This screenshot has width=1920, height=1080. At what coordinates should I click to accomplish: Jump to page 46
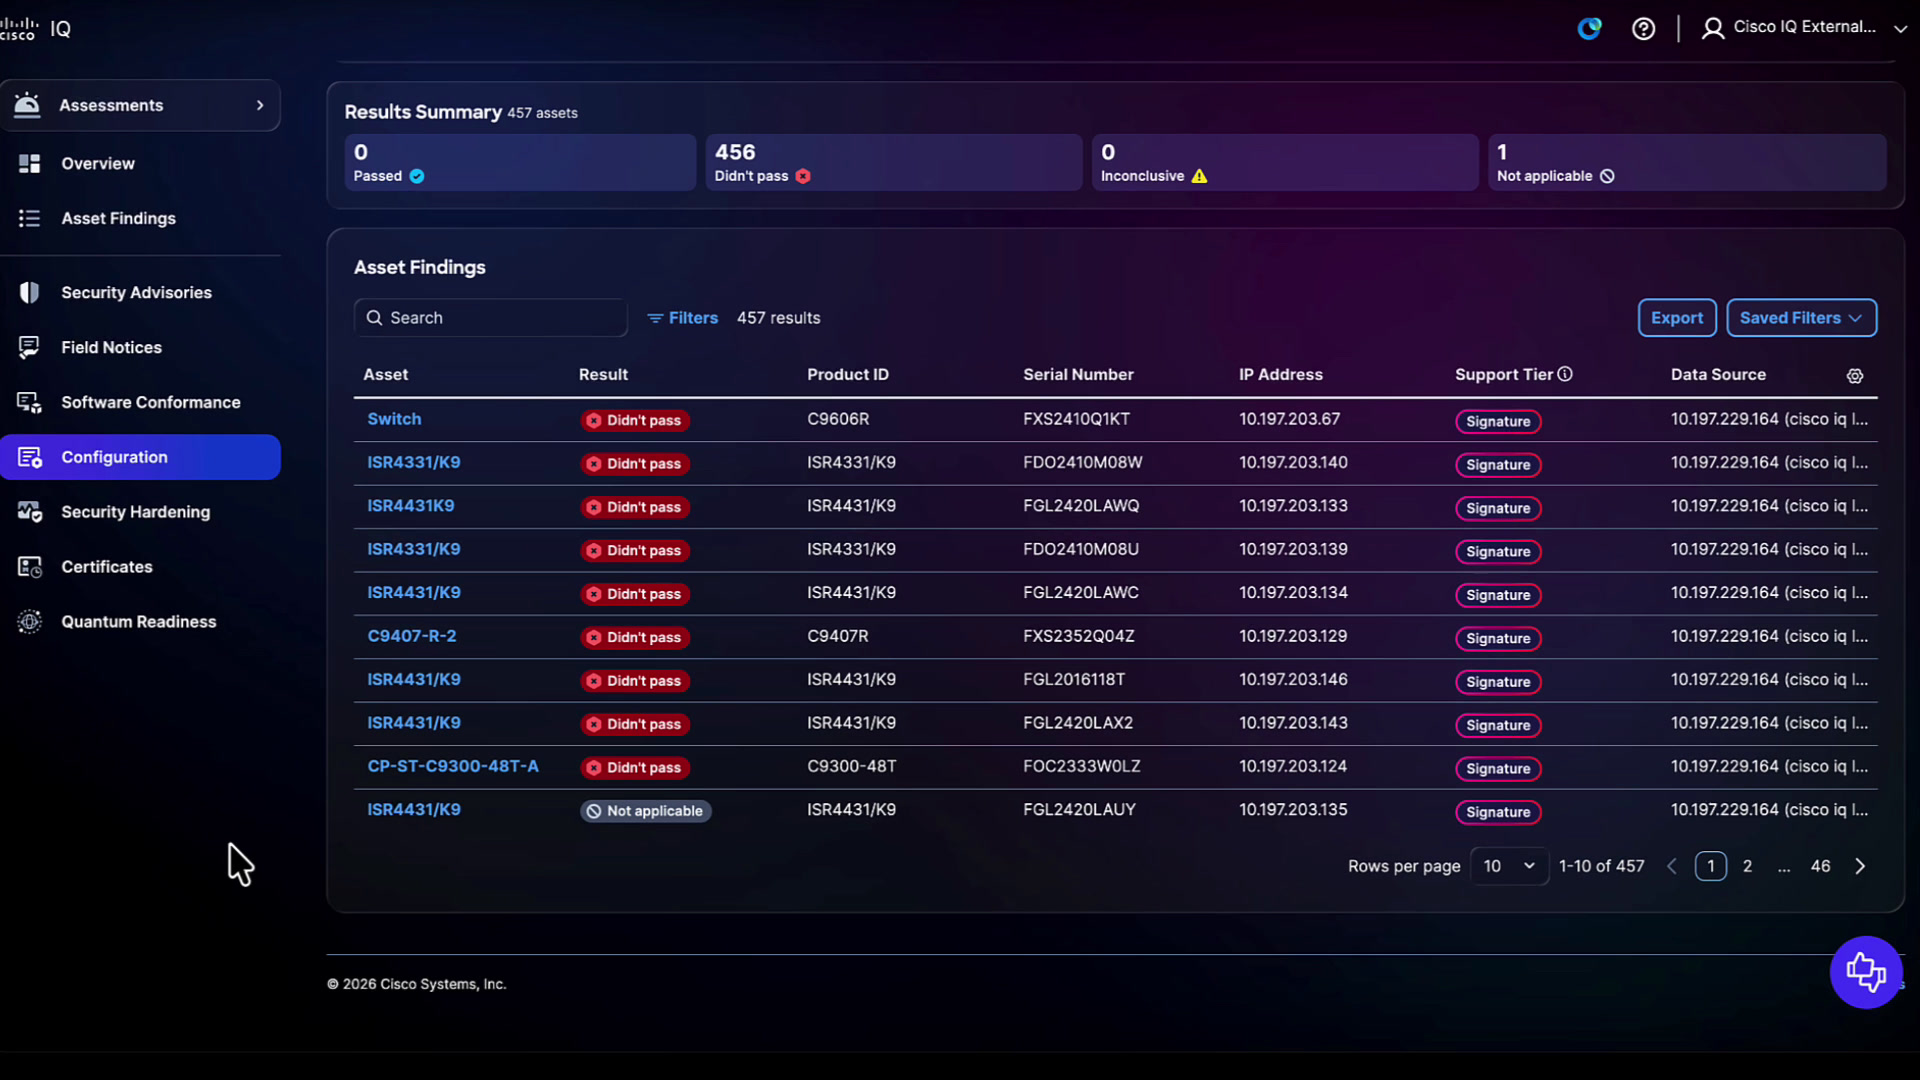click(x=1820, y=866)
